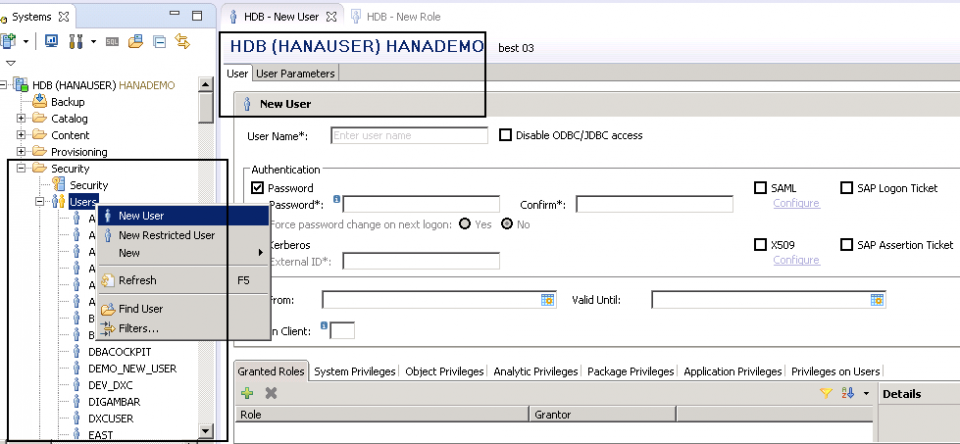Maximize the Systems view panel
The image size is (960, 444).
(197, 15)
